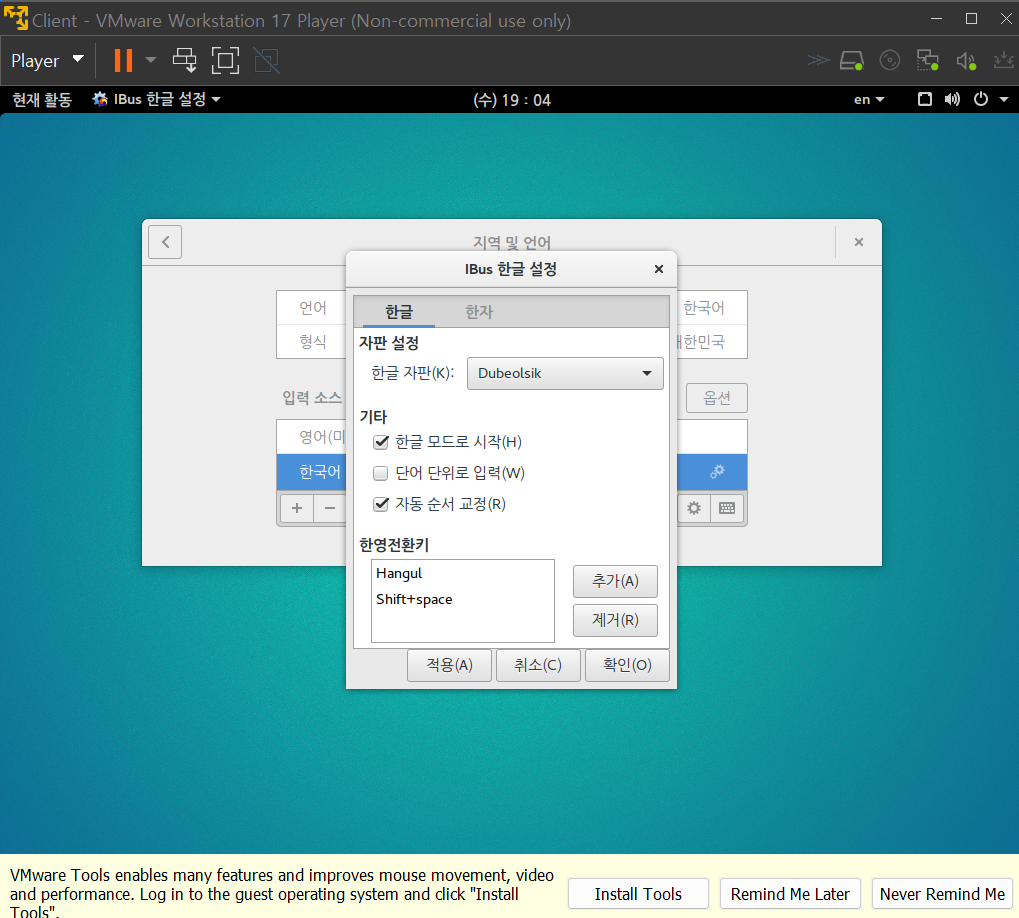
Task: Open the IBus 한글 설정 app menu
Action: [157, 99]
